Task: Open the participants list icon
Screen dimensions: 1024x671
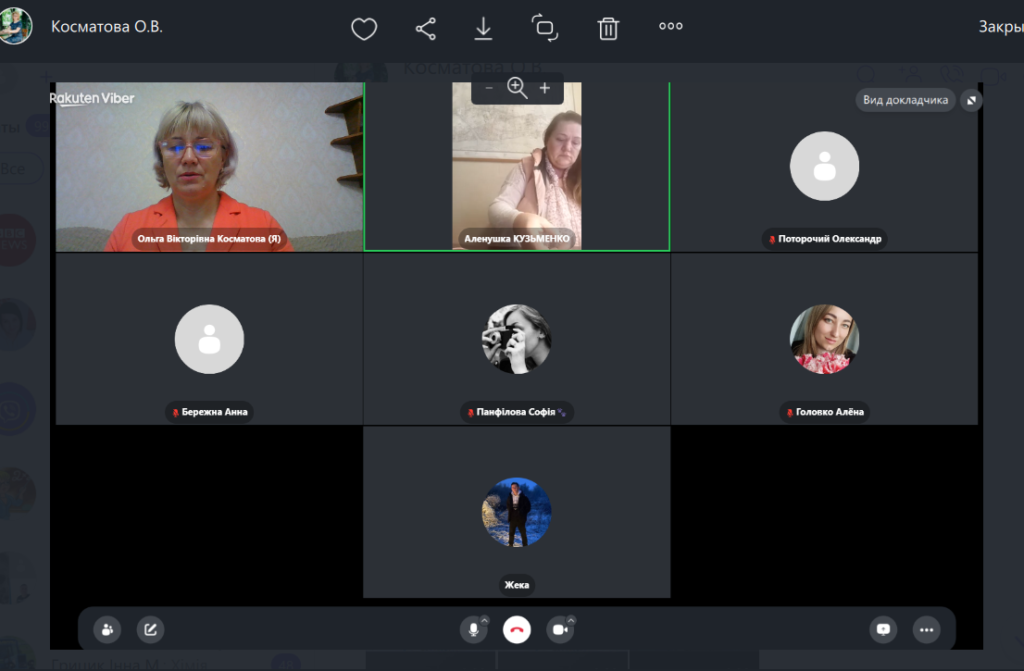Action: (107, 629)
